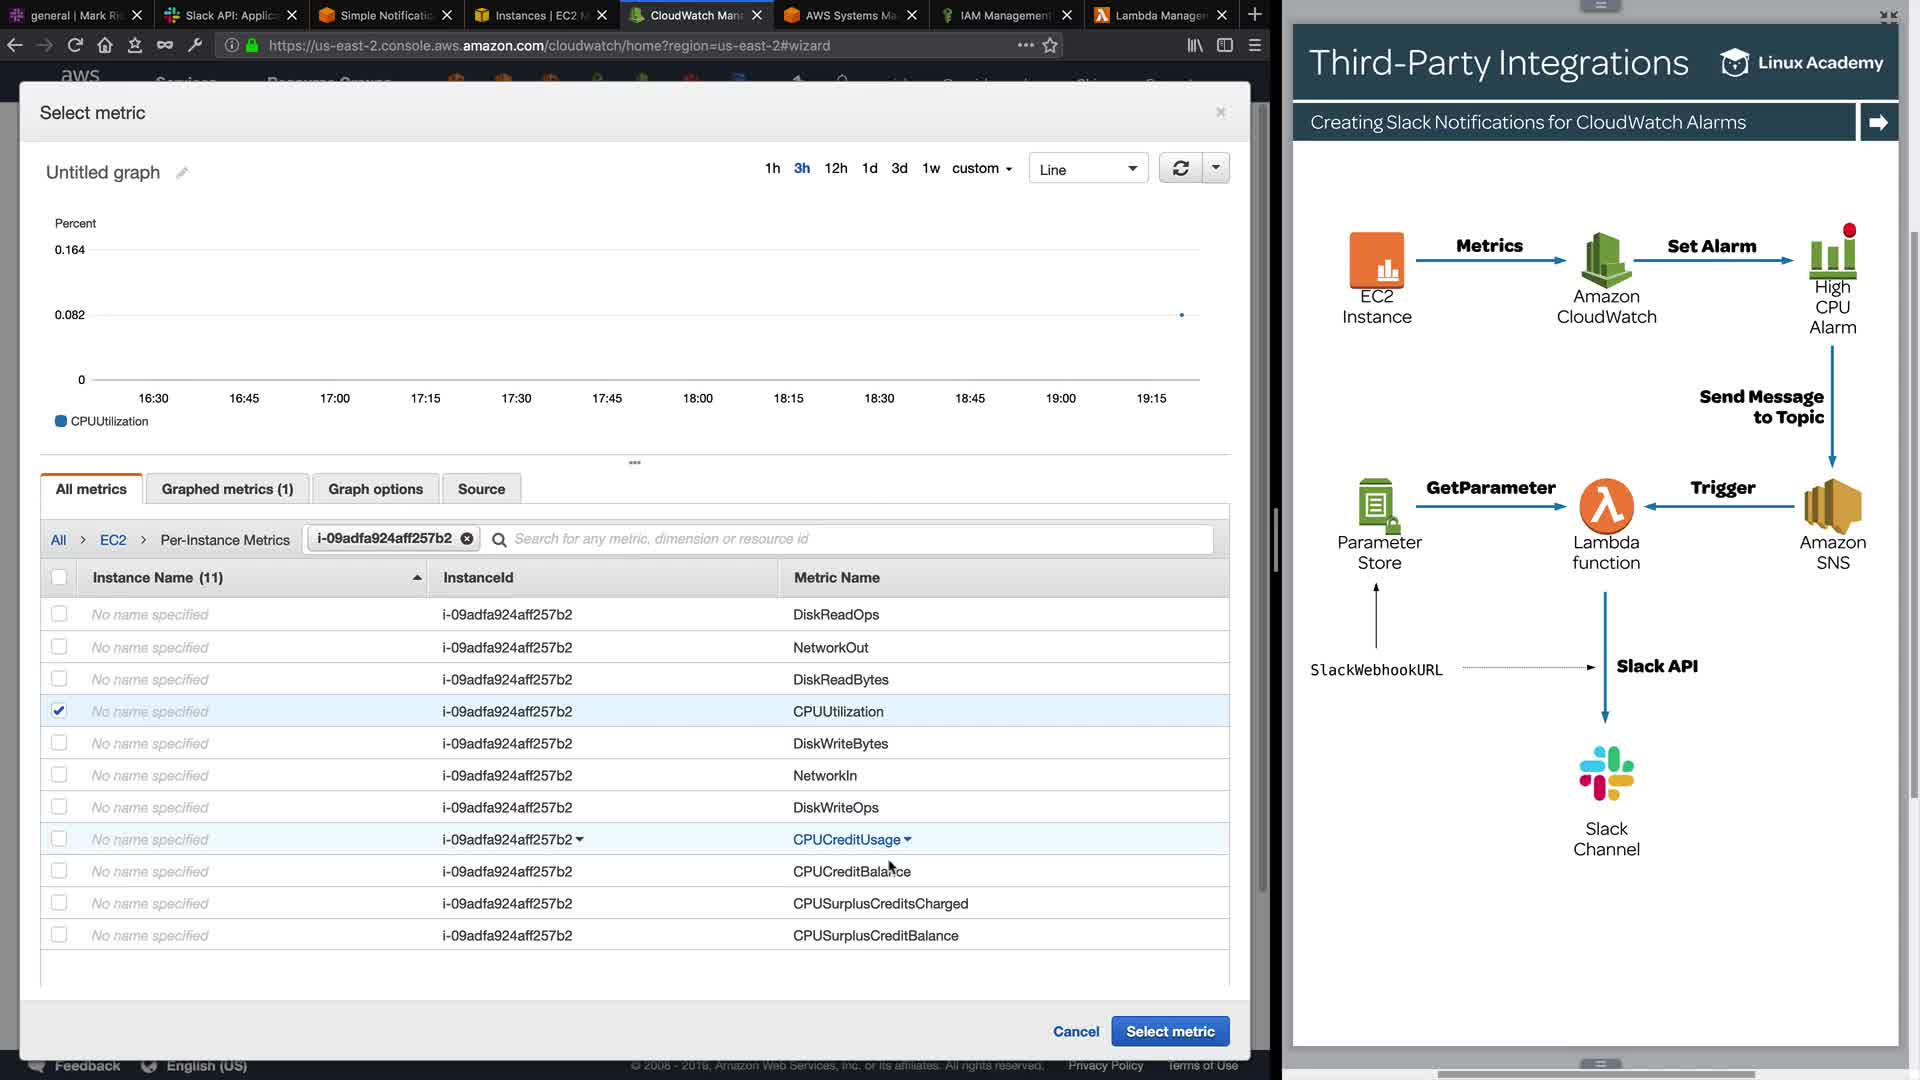Uncheck the CPUUtilization metric checkbox
The width and height of the screenshot is (1920, 1080).
coord(59,711)
